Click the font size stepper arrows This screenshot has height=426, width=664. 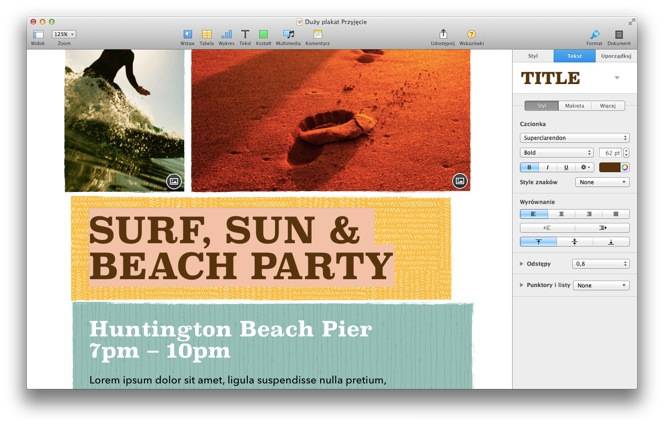click(626, 152)
